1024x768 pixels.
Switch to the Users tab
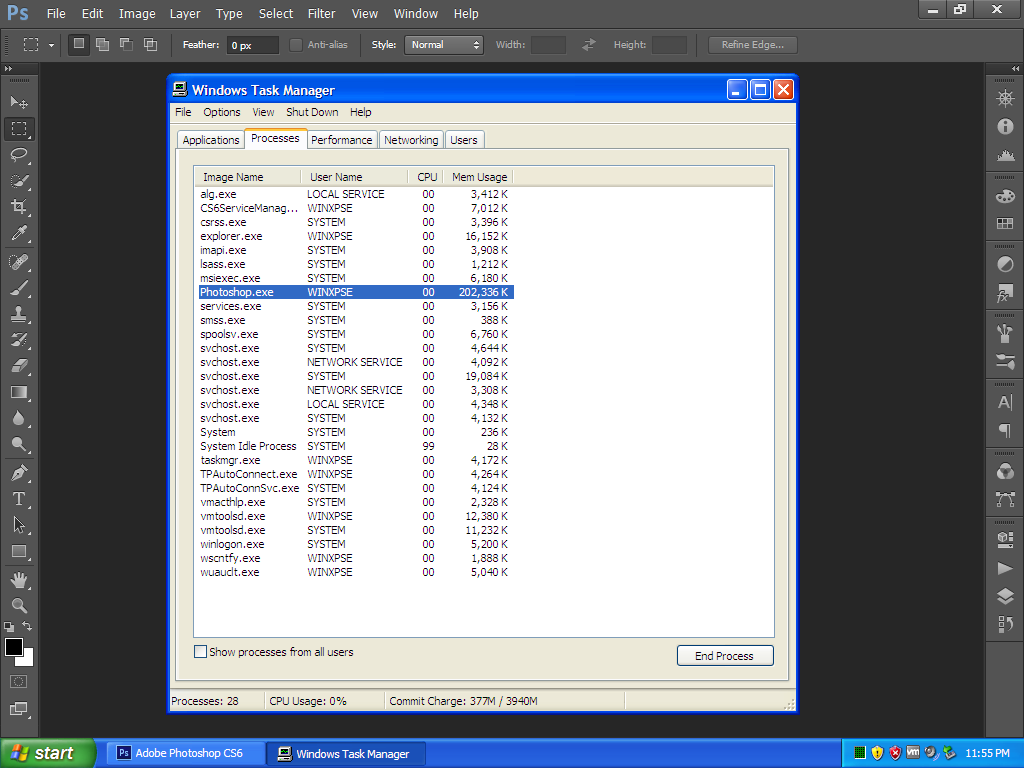click(x=464, y=140)
